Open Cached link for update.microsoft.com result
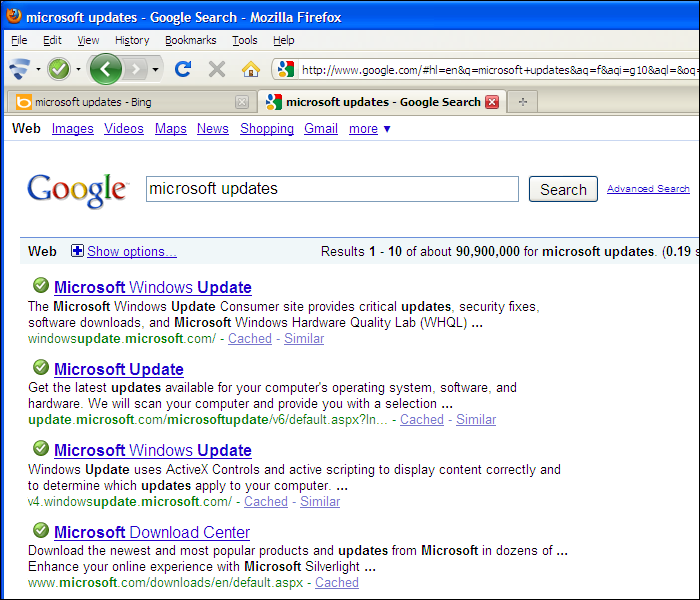Image resolution: width=700 pixels, height=600 pixels. coord(421,420)
